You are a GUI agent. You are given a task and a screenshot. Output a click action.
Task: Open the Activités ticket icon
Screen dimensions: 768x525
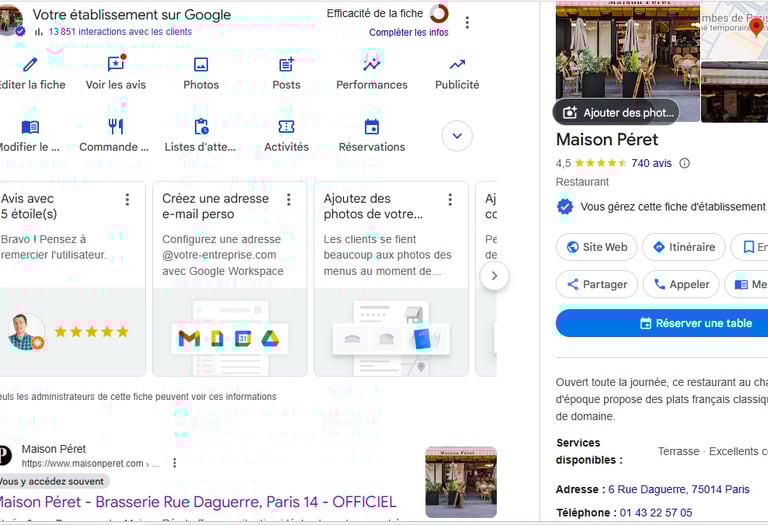click(286, 127)
